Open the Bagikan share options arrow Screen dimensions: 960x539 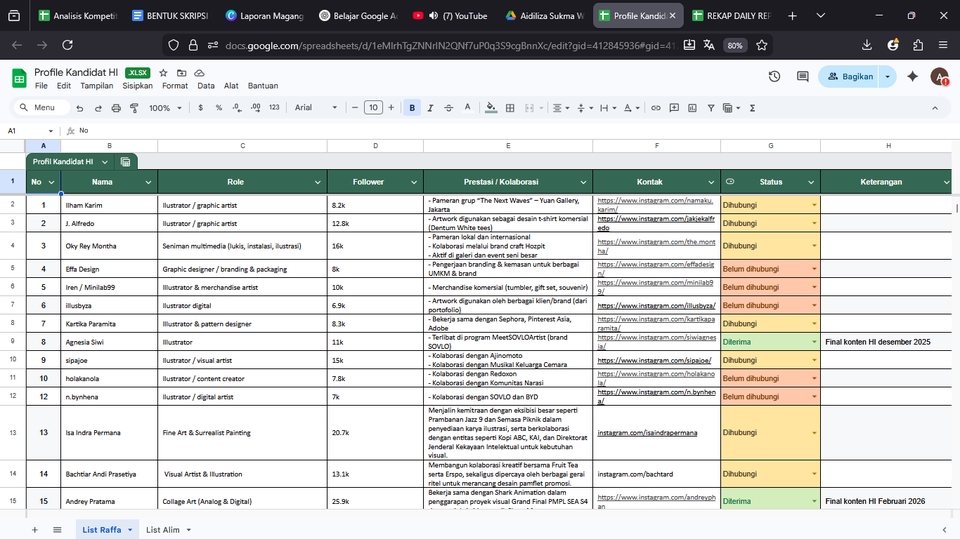(887, 77)
